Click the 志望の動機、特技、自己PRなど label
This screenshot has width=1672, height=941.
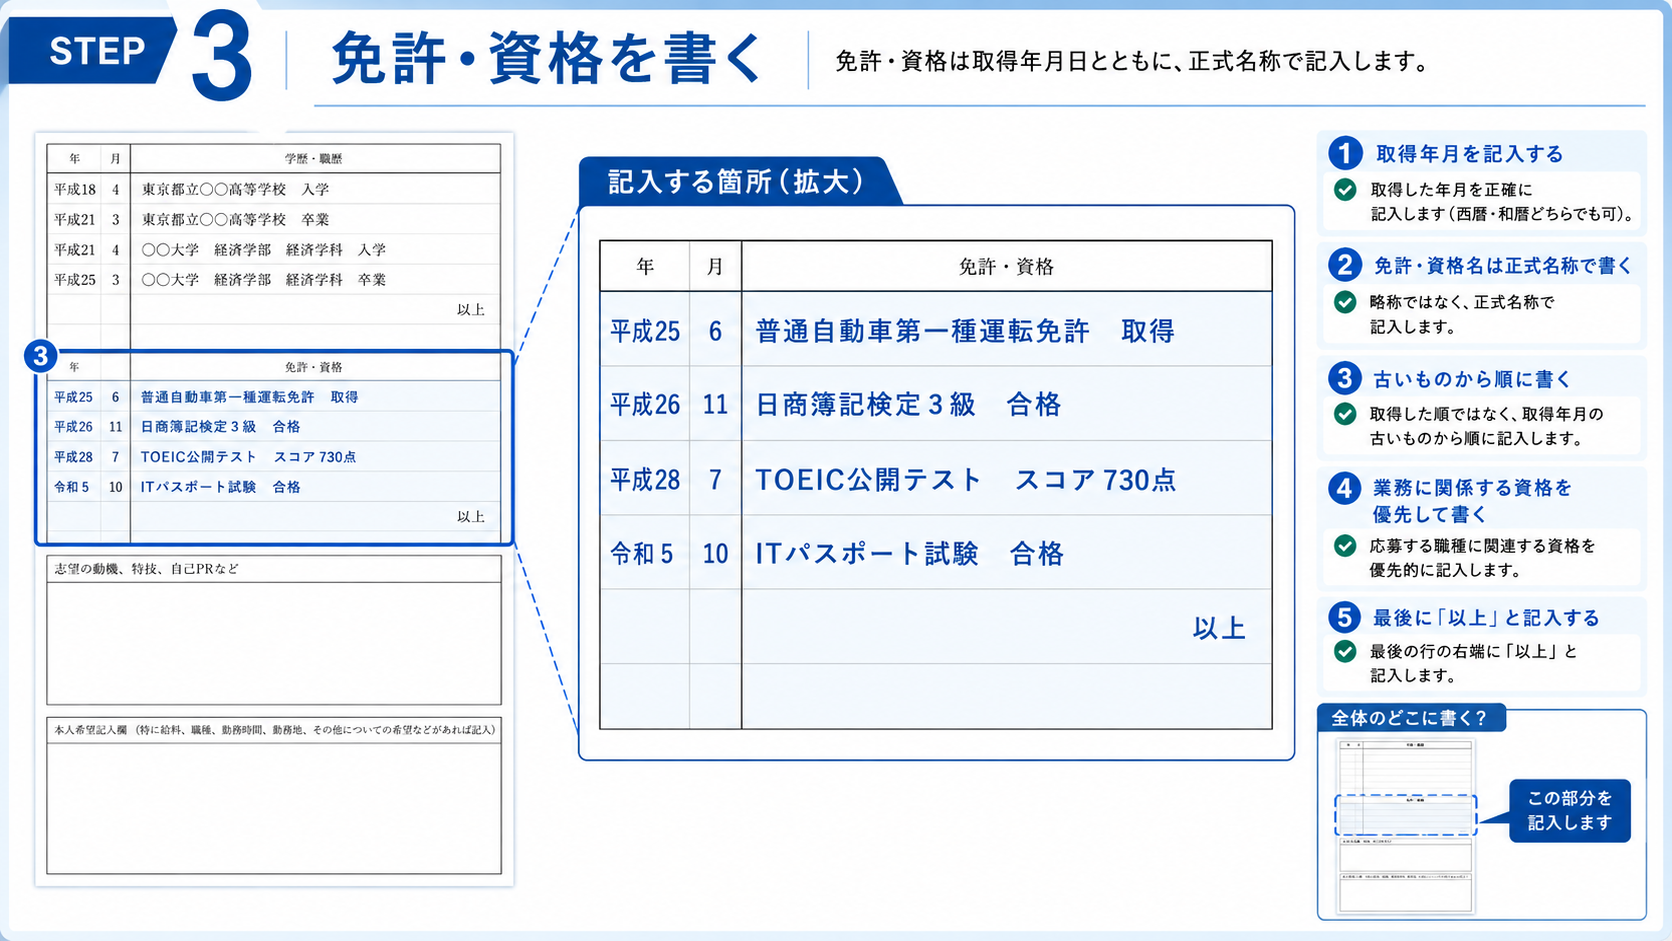(x=147, y=569)
